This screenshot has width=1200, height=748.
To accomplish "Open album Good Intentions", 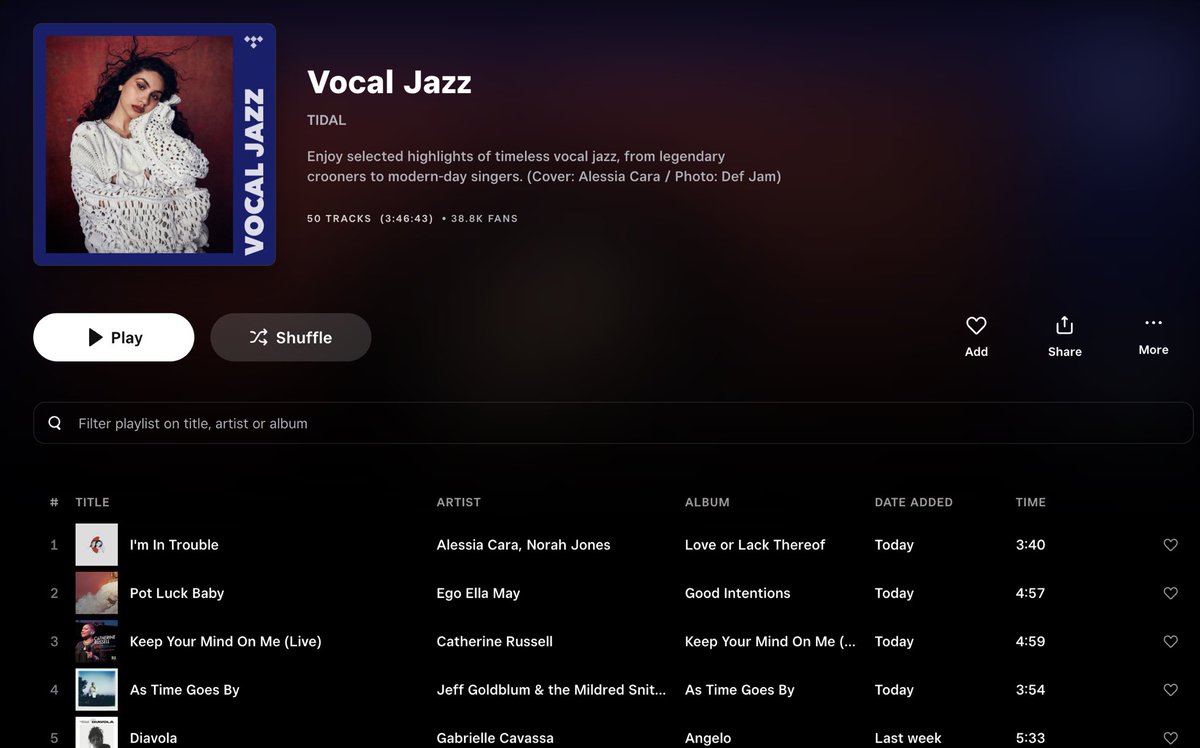I will (x=738, y=593).
